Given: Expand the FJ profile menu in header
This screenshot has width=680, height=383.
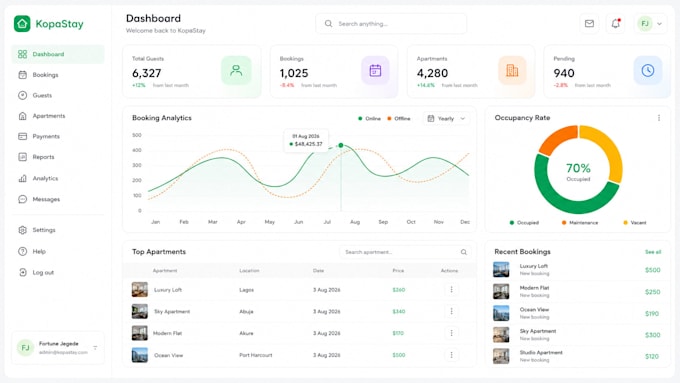Looking at the screenshot, I should (x=651, y=24).
